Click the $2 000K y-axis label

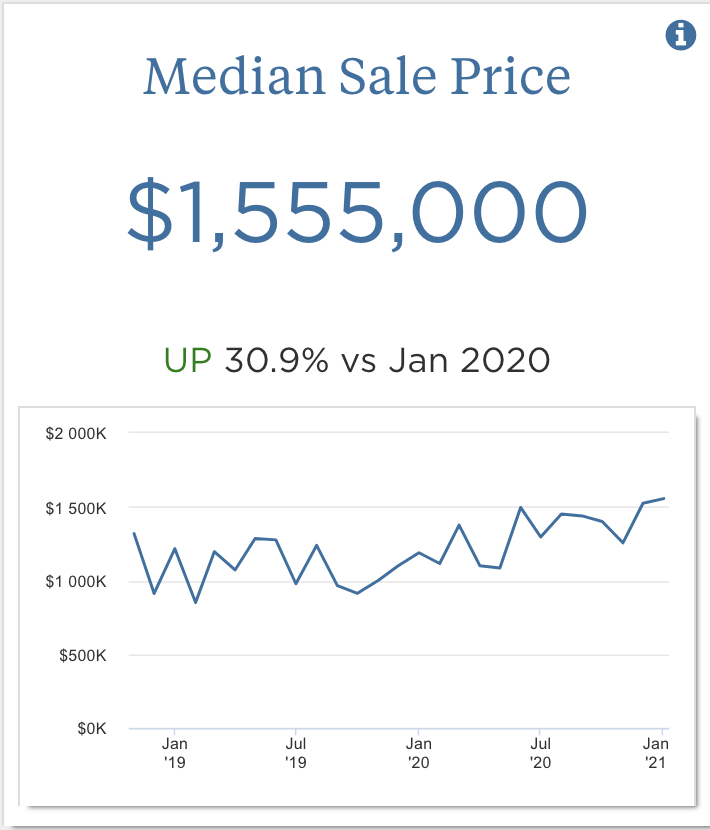pyautogui.click(x=83, y=434)
